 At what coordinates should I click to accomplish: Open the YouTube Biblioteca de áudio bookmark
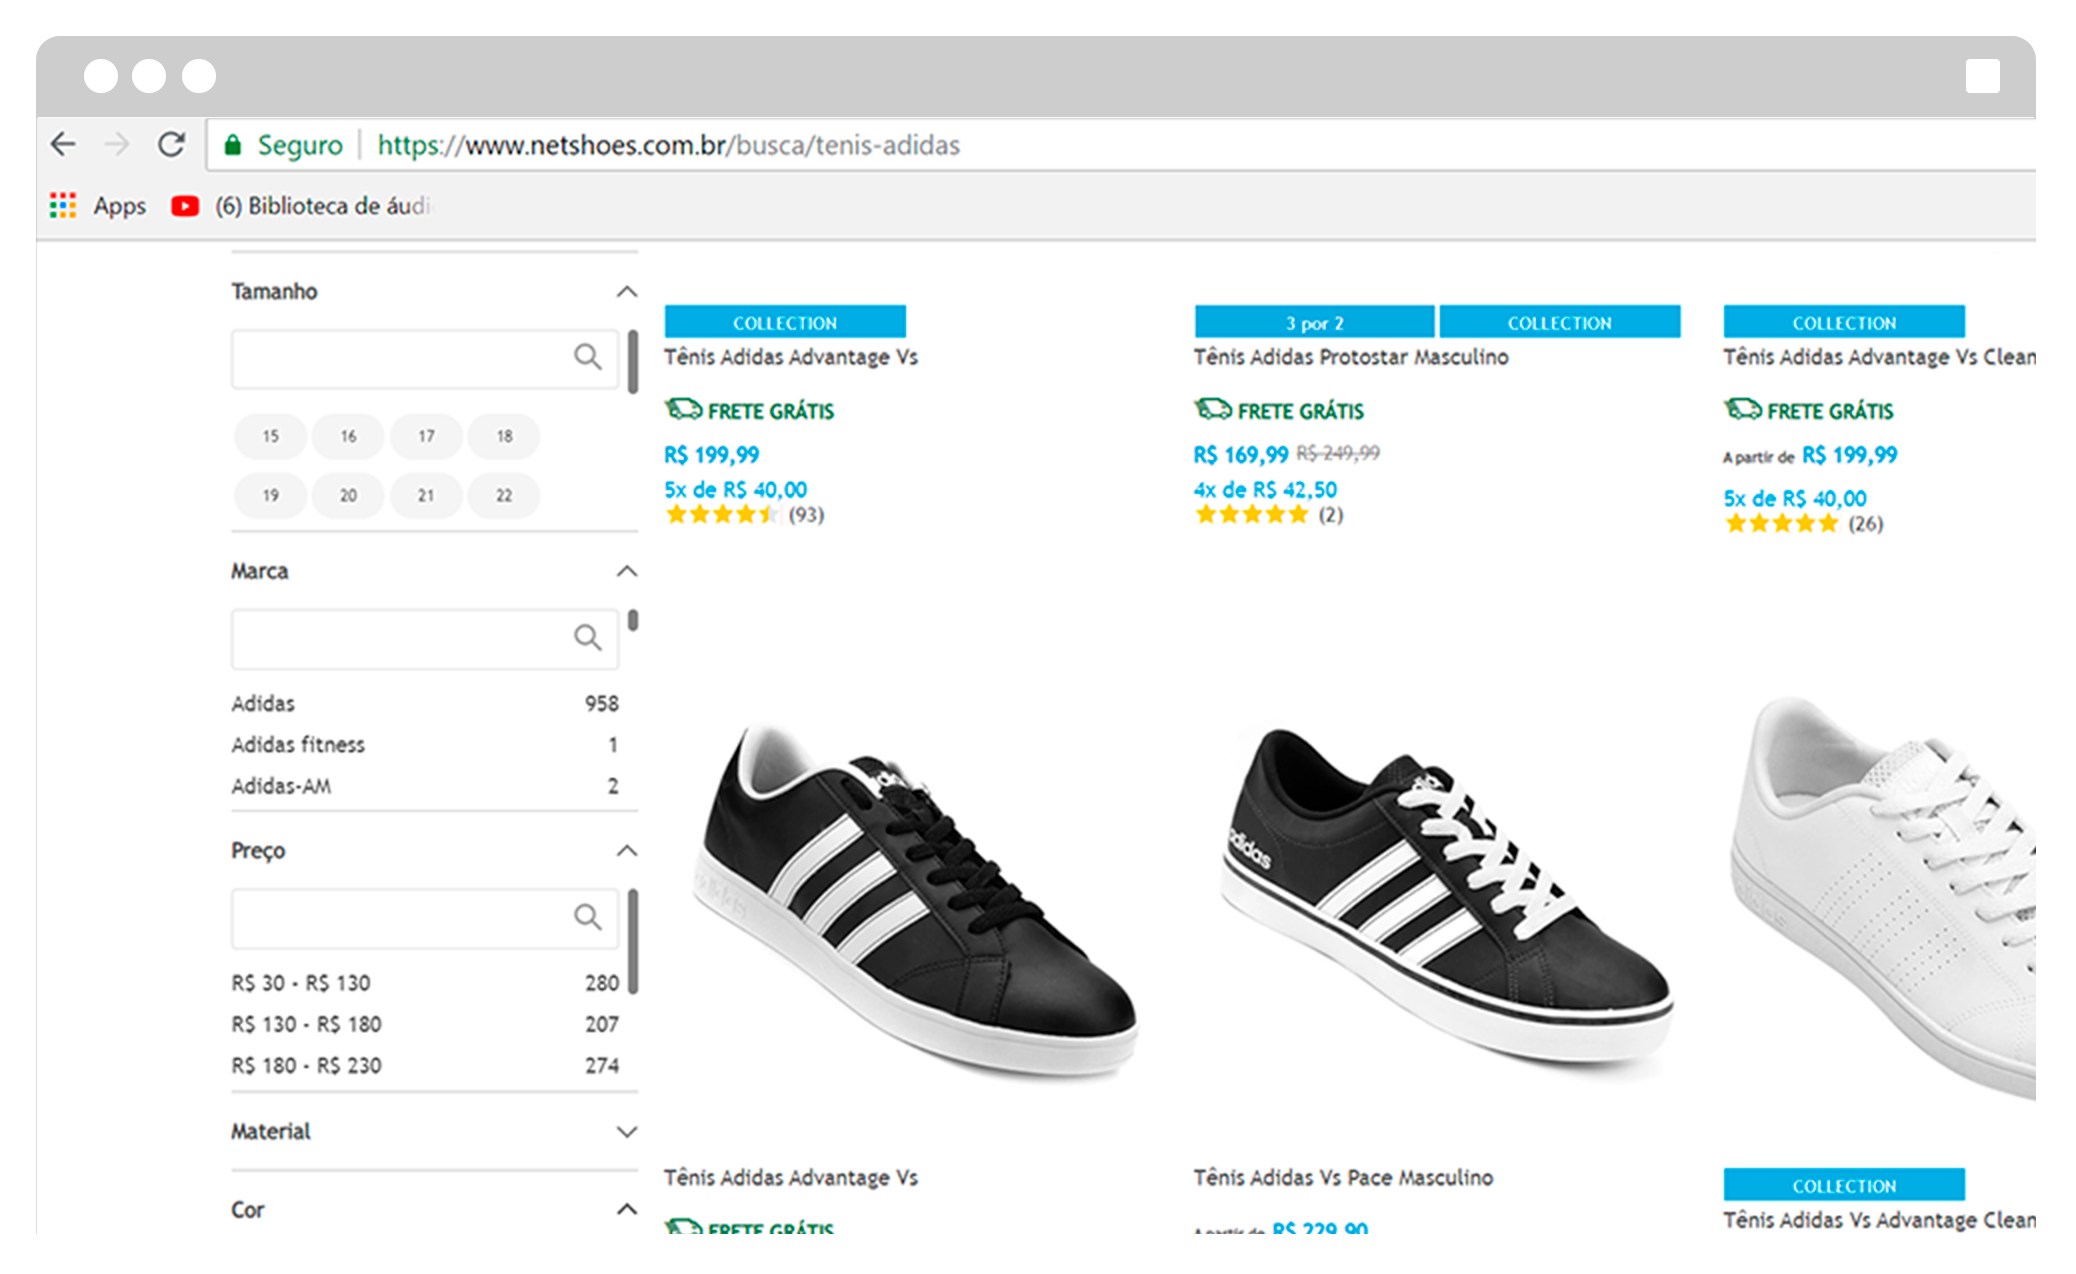point(300,206)
